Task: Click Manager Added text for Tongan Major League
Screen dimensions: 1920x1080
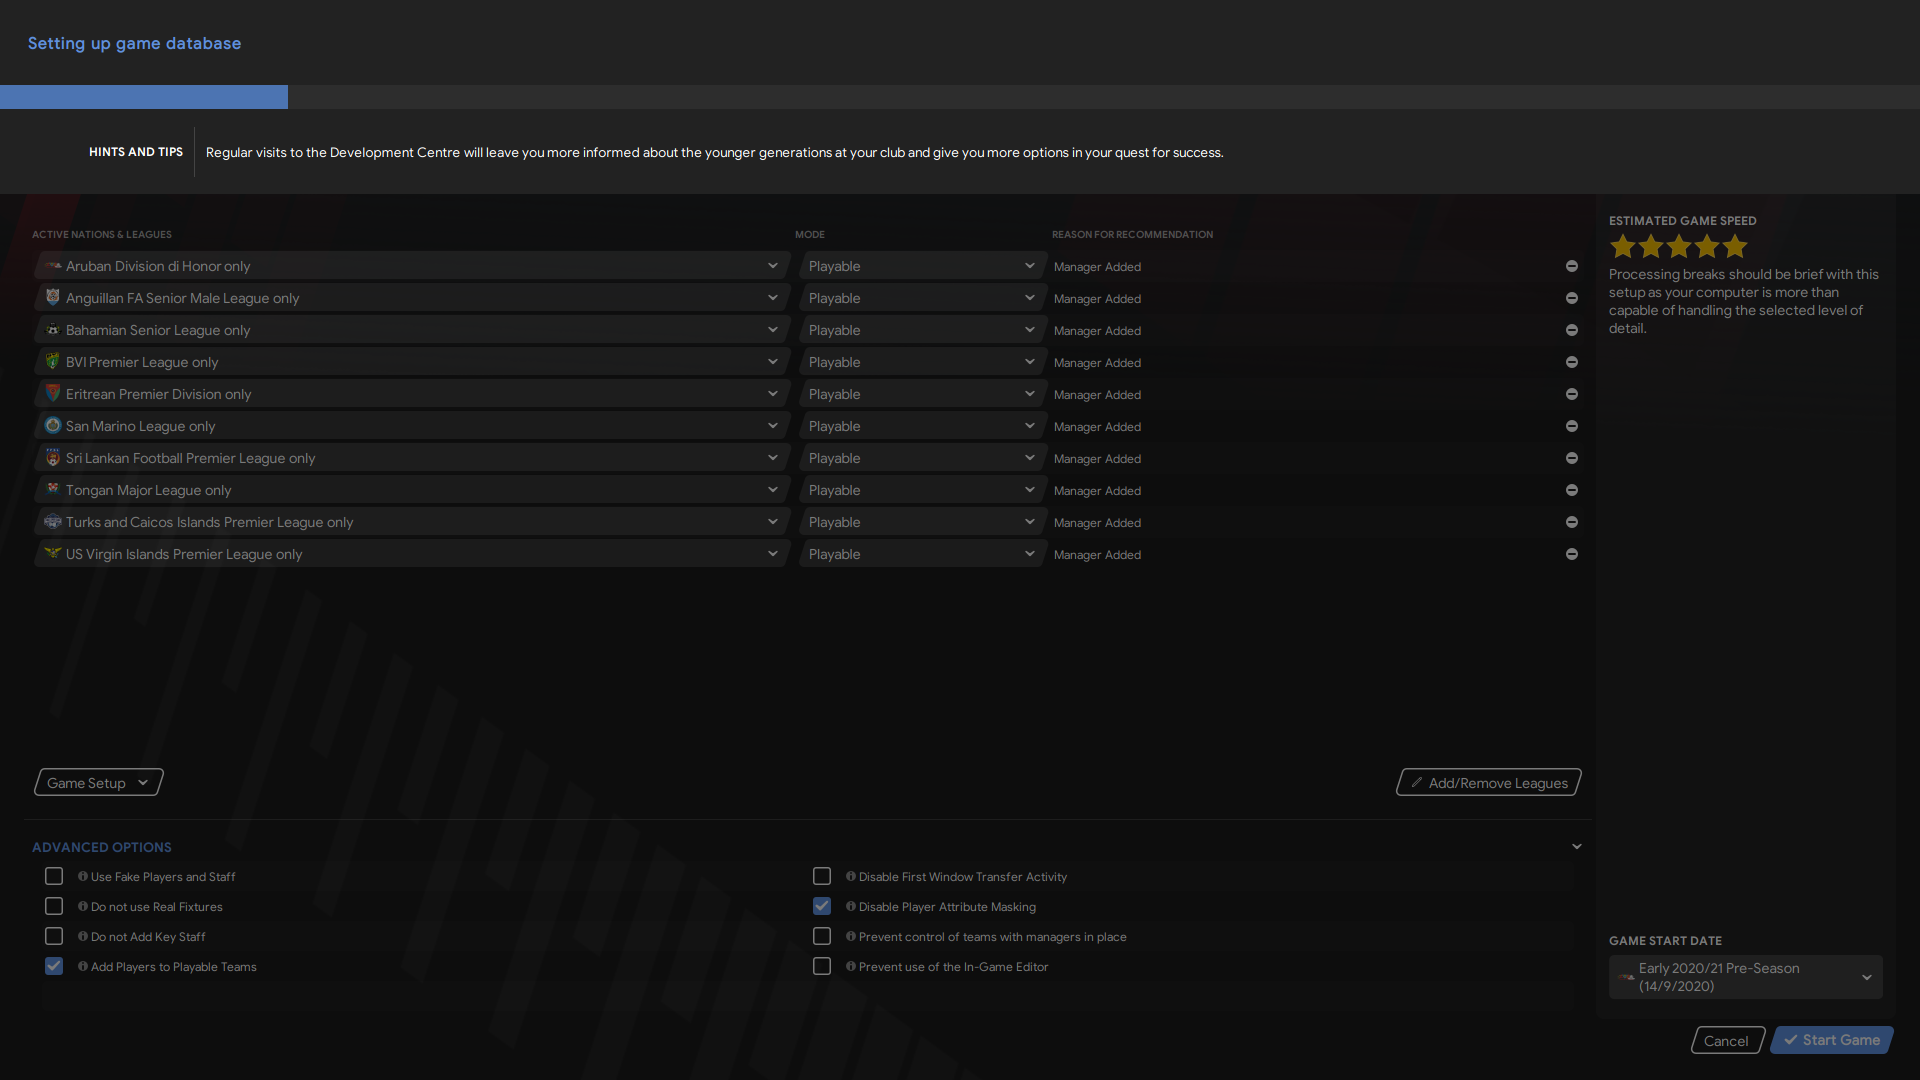Action: coord(1097,491)
